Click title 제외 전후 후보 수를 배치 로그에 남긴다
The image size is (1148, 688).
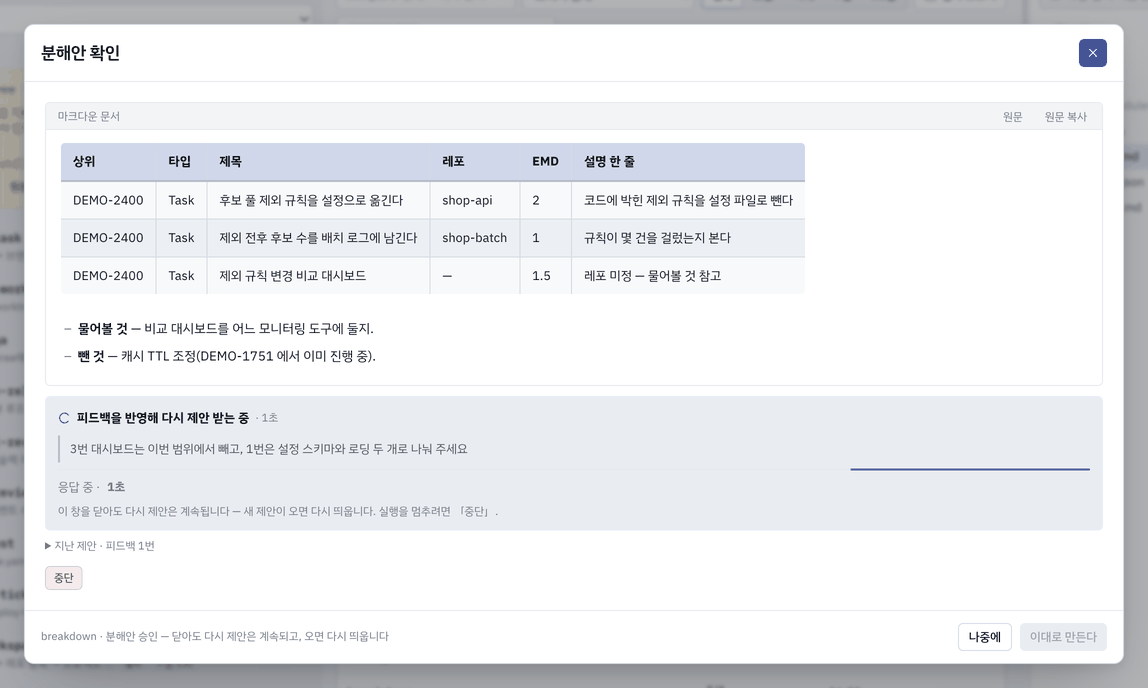pos(318,238)
